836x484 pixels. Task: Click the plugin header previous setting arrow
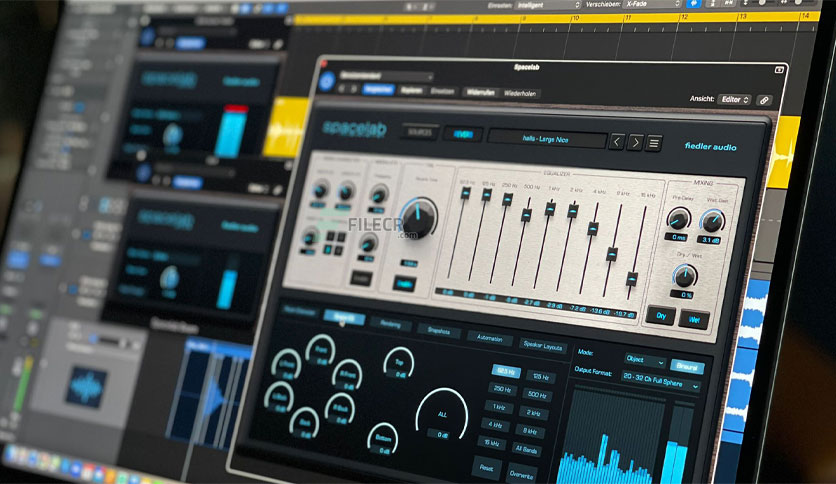(x=343, y=88)
